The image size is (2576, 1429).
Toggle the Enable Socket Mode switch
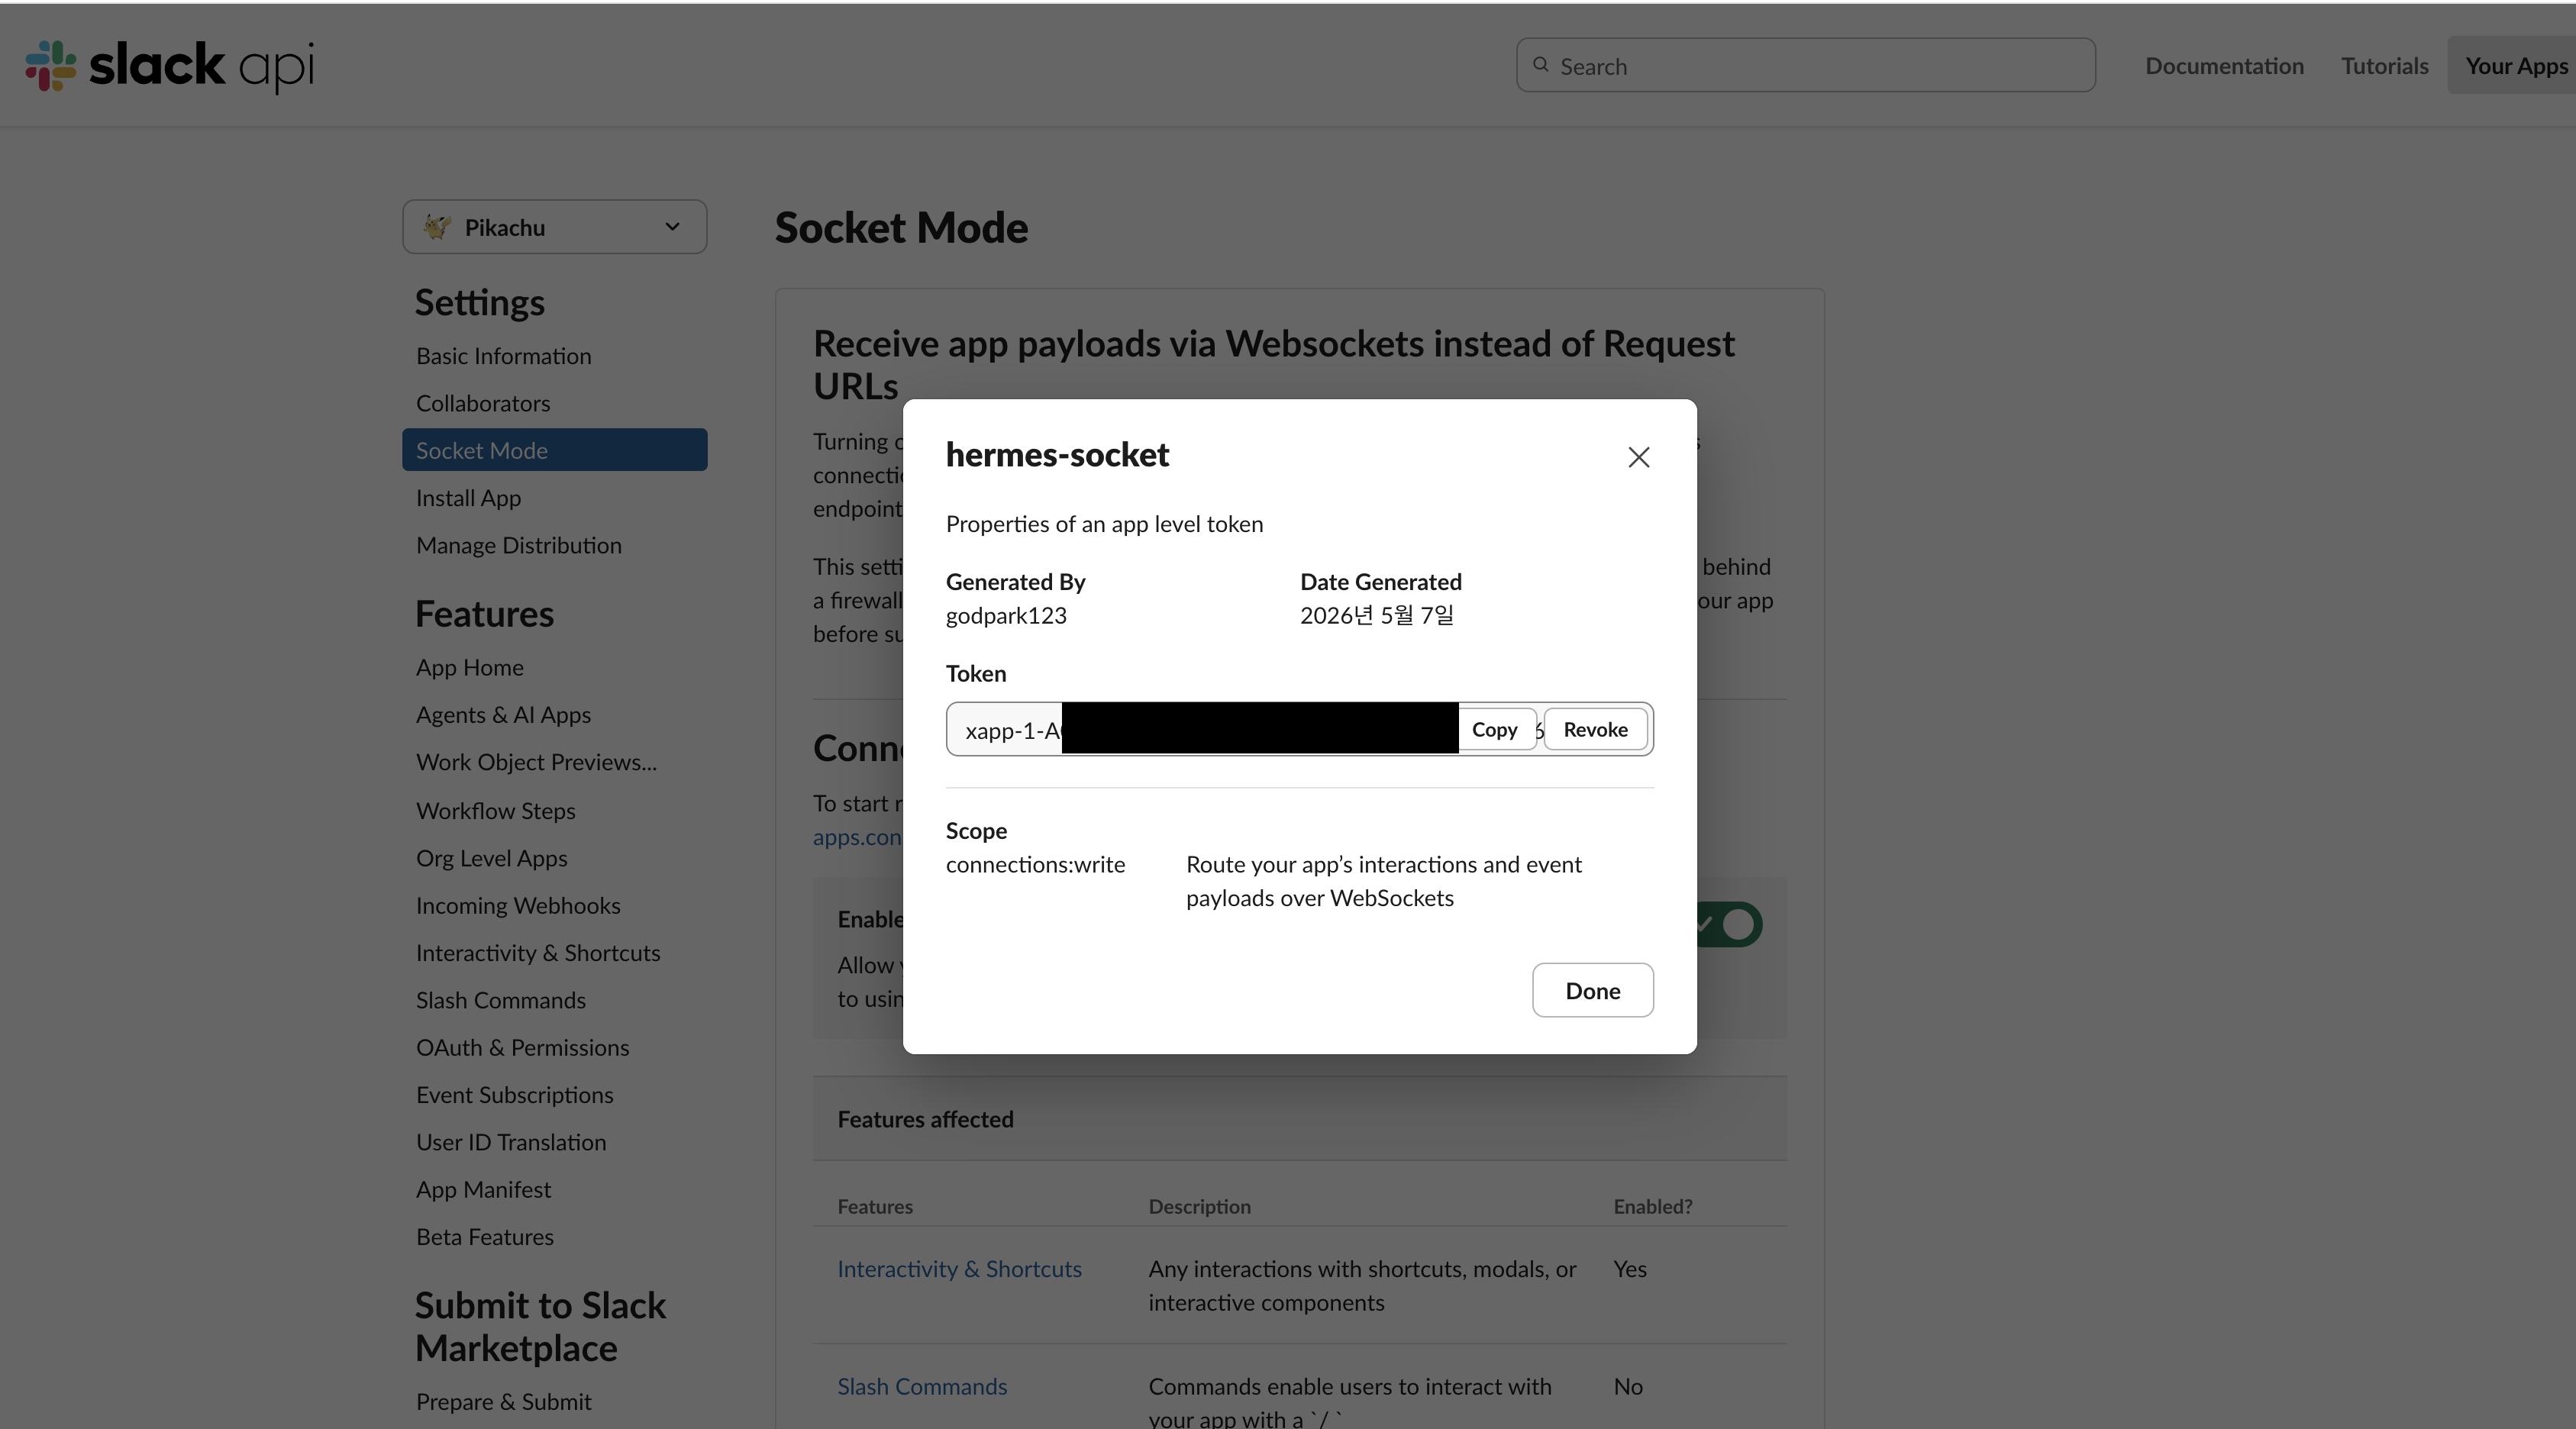1730,924
